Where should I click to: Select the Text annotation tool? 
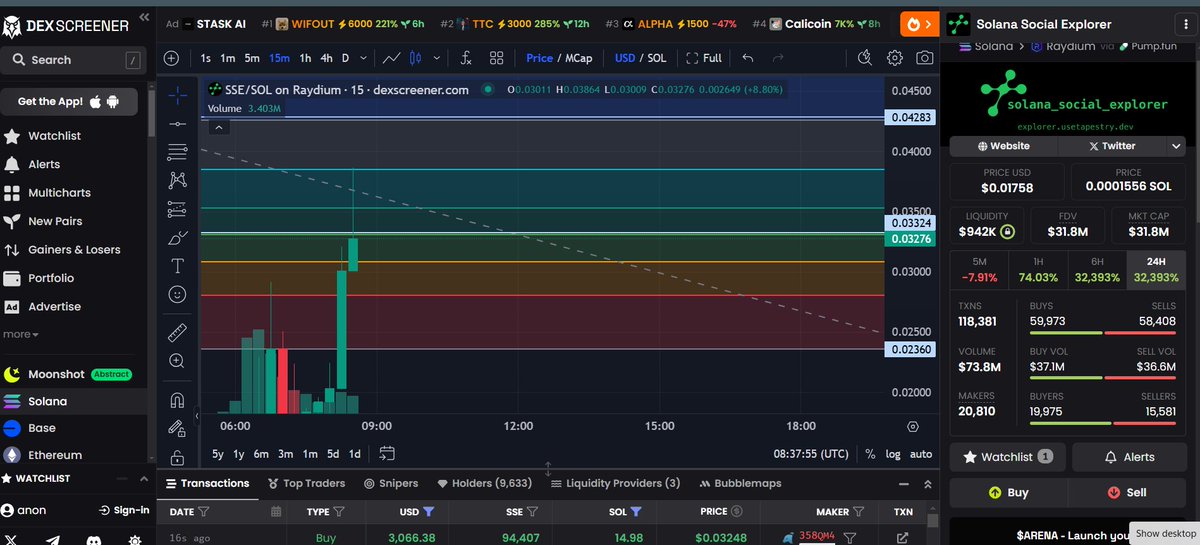(177, 266)
